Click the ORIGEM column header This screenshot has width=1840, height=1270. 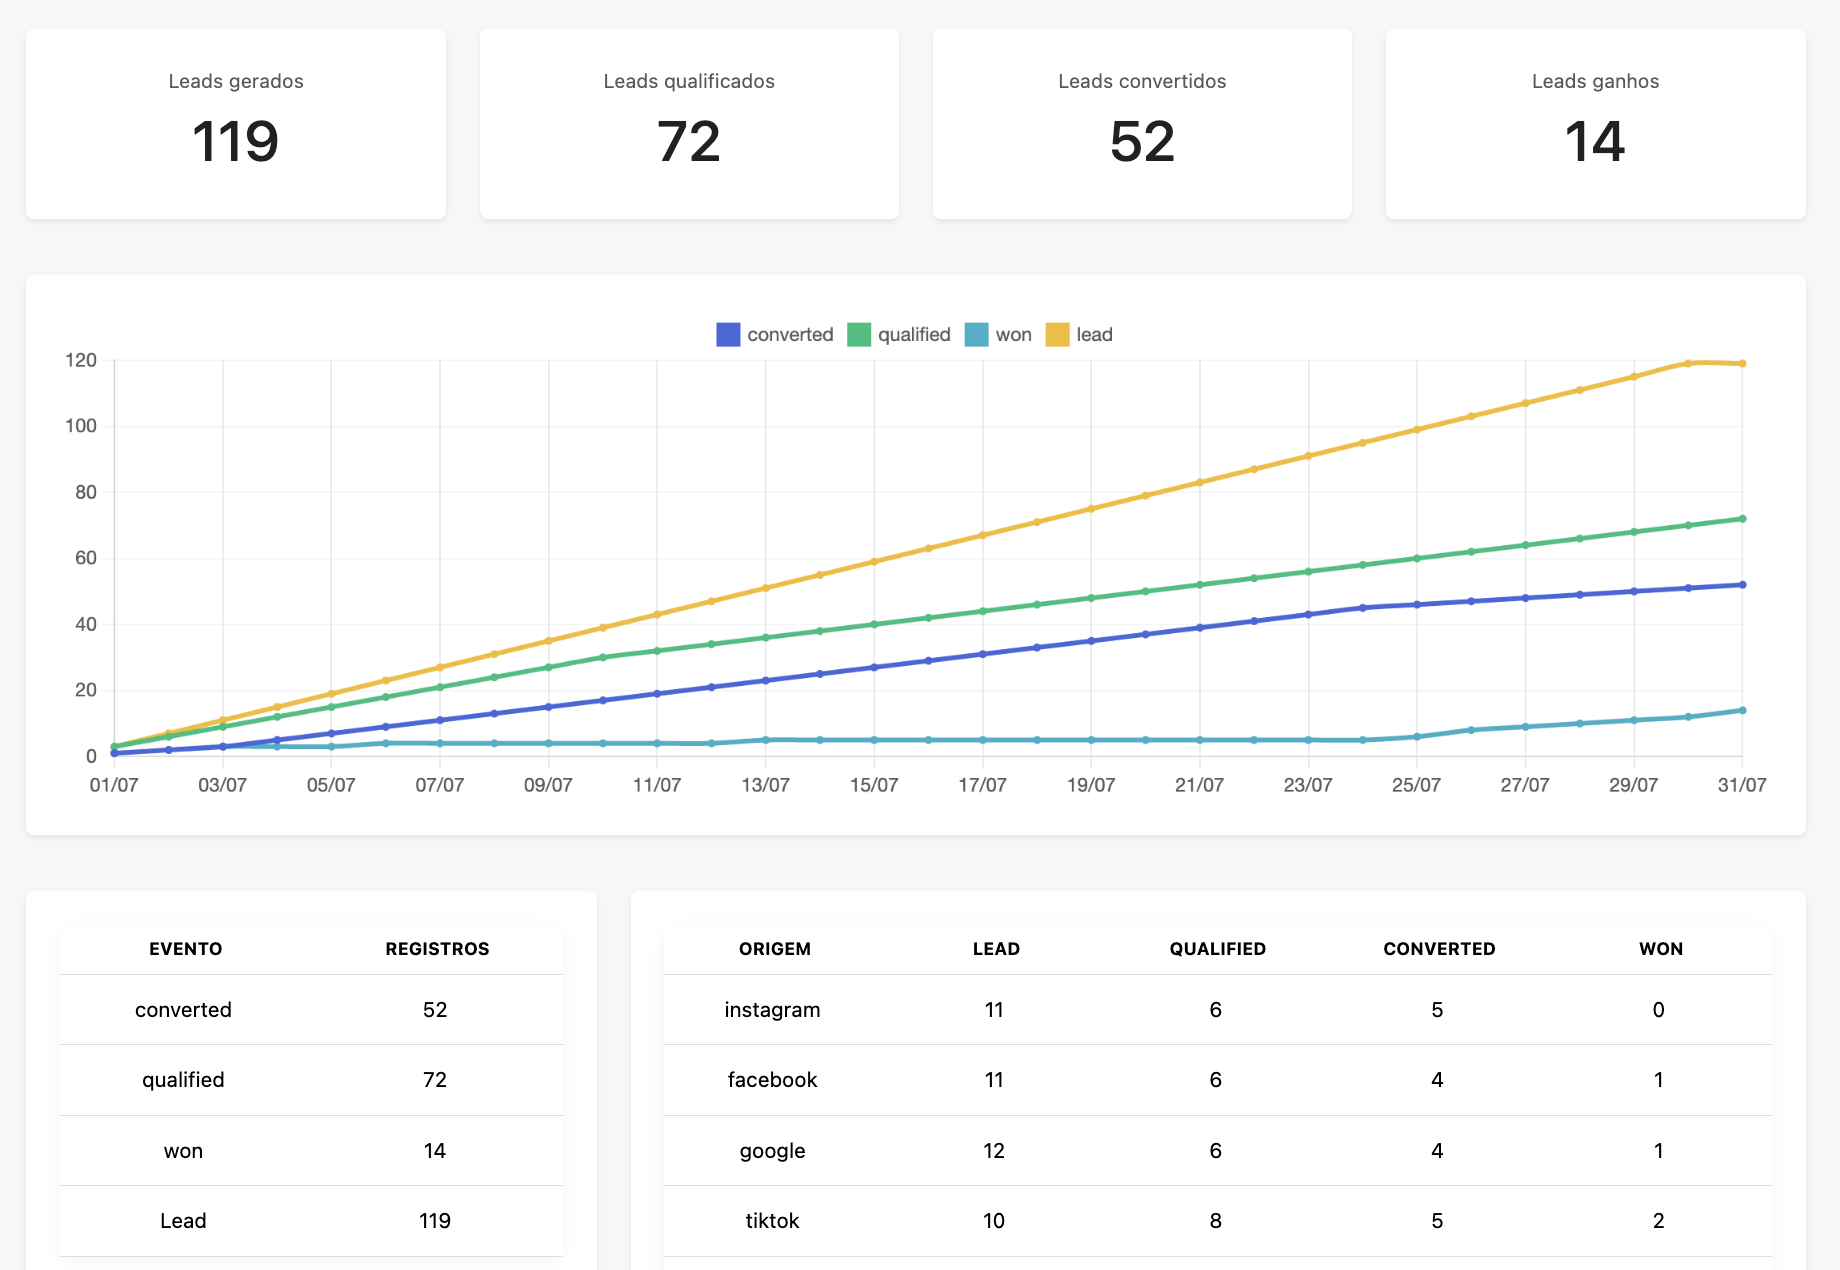click(x=775, y=949)
